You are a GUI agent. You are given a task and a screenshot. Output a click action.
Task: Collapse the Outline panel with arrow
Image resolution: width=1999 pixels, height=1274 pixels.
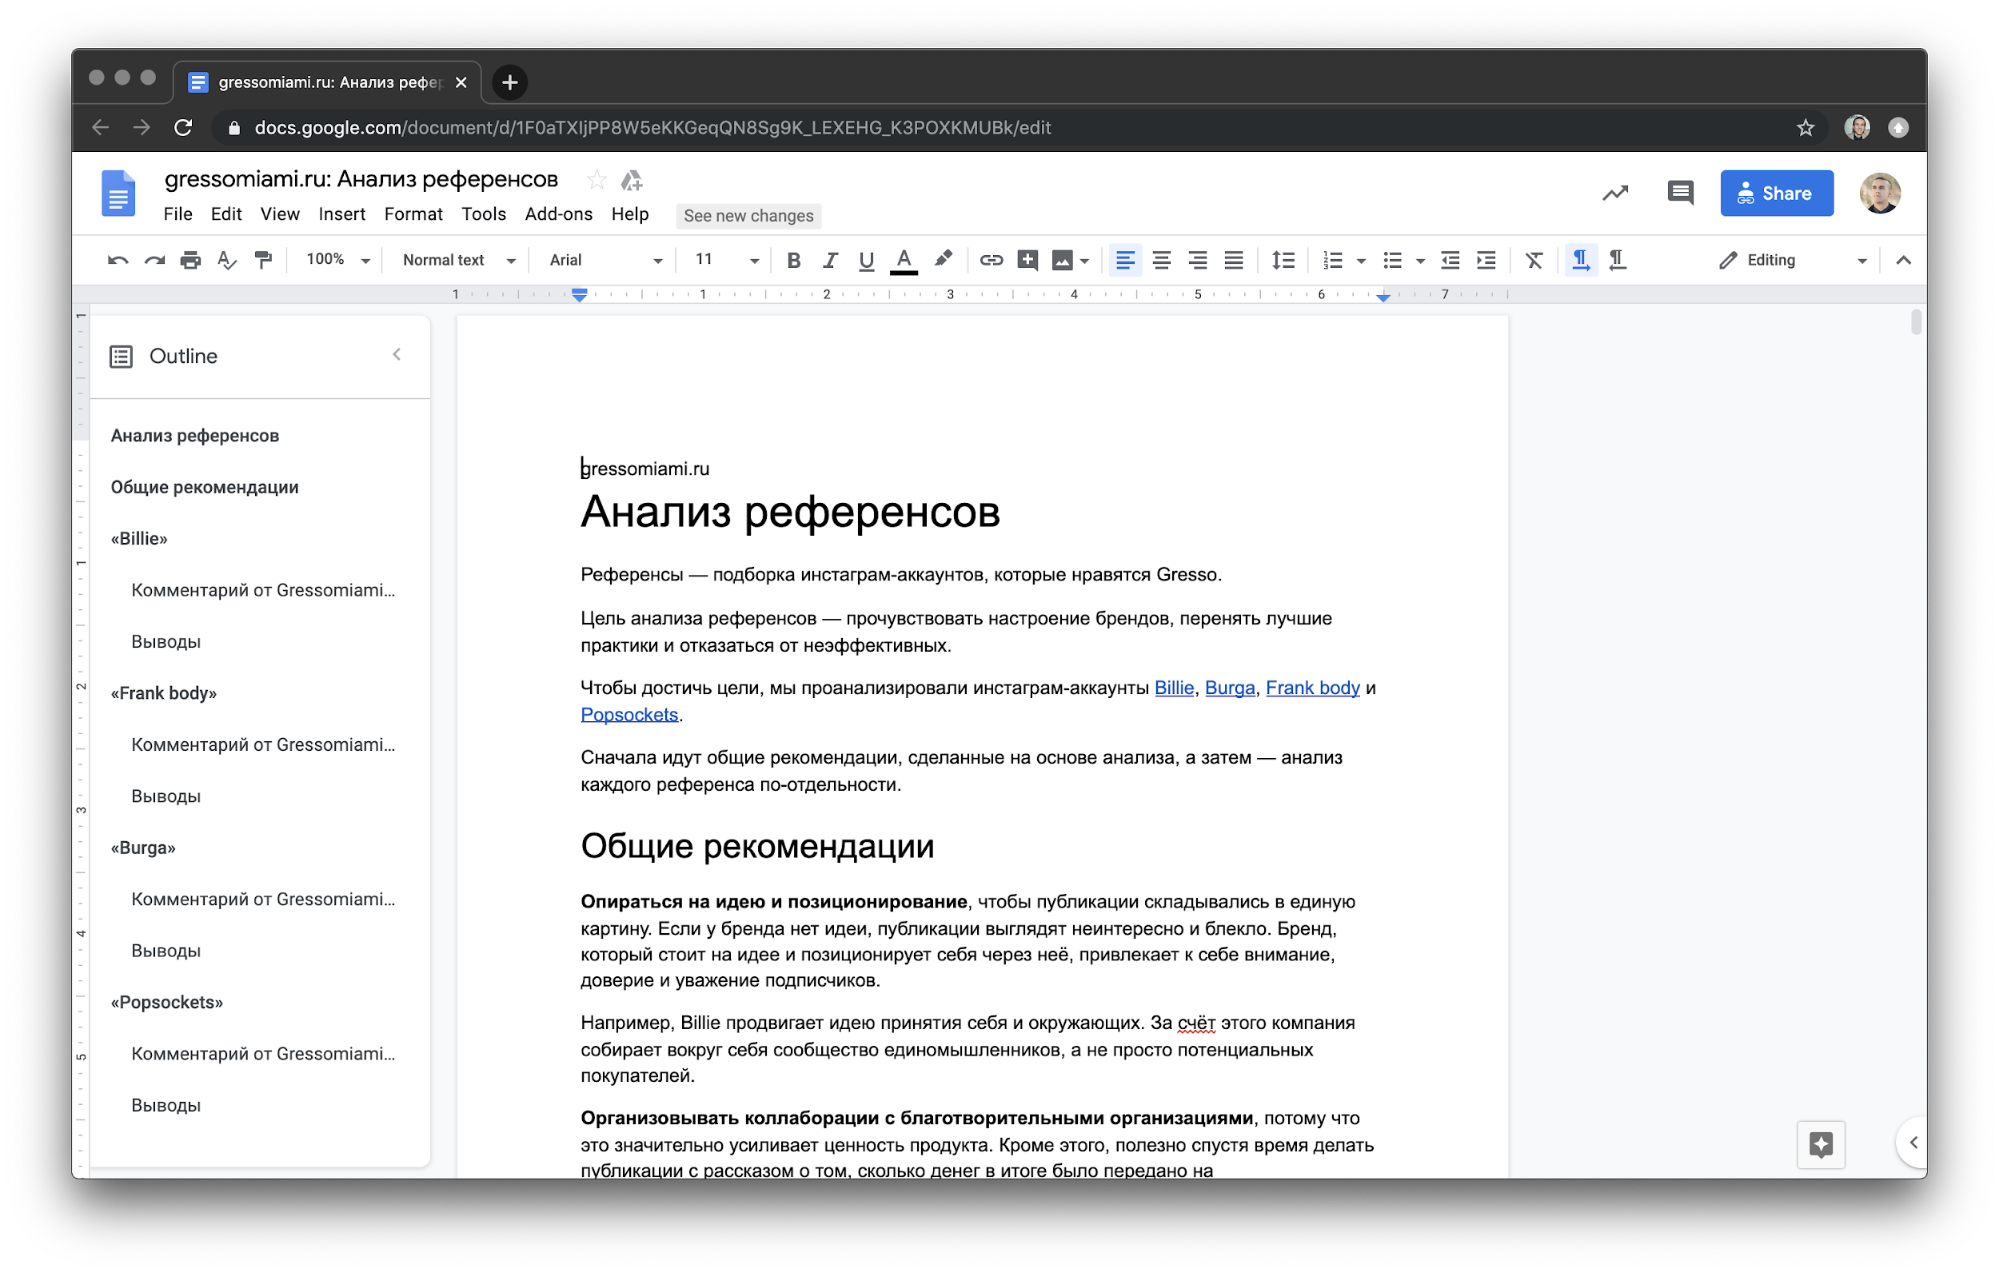click(397, 354)
